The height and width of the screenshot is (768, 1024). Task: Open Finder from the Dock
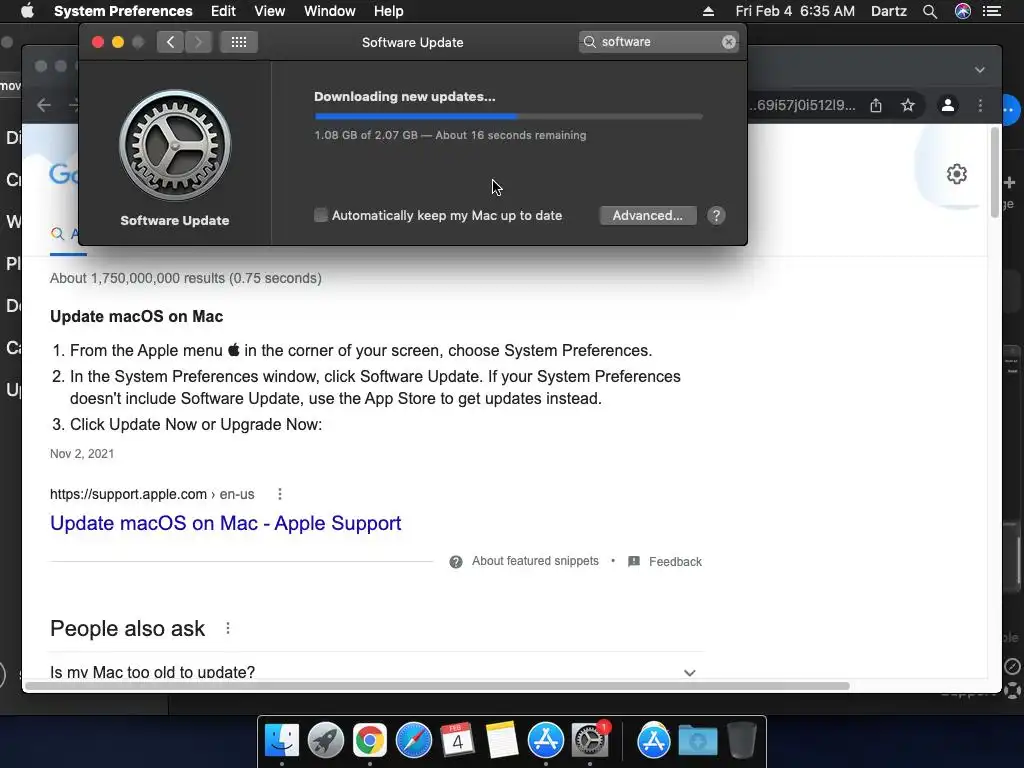[x=282, y=741]
